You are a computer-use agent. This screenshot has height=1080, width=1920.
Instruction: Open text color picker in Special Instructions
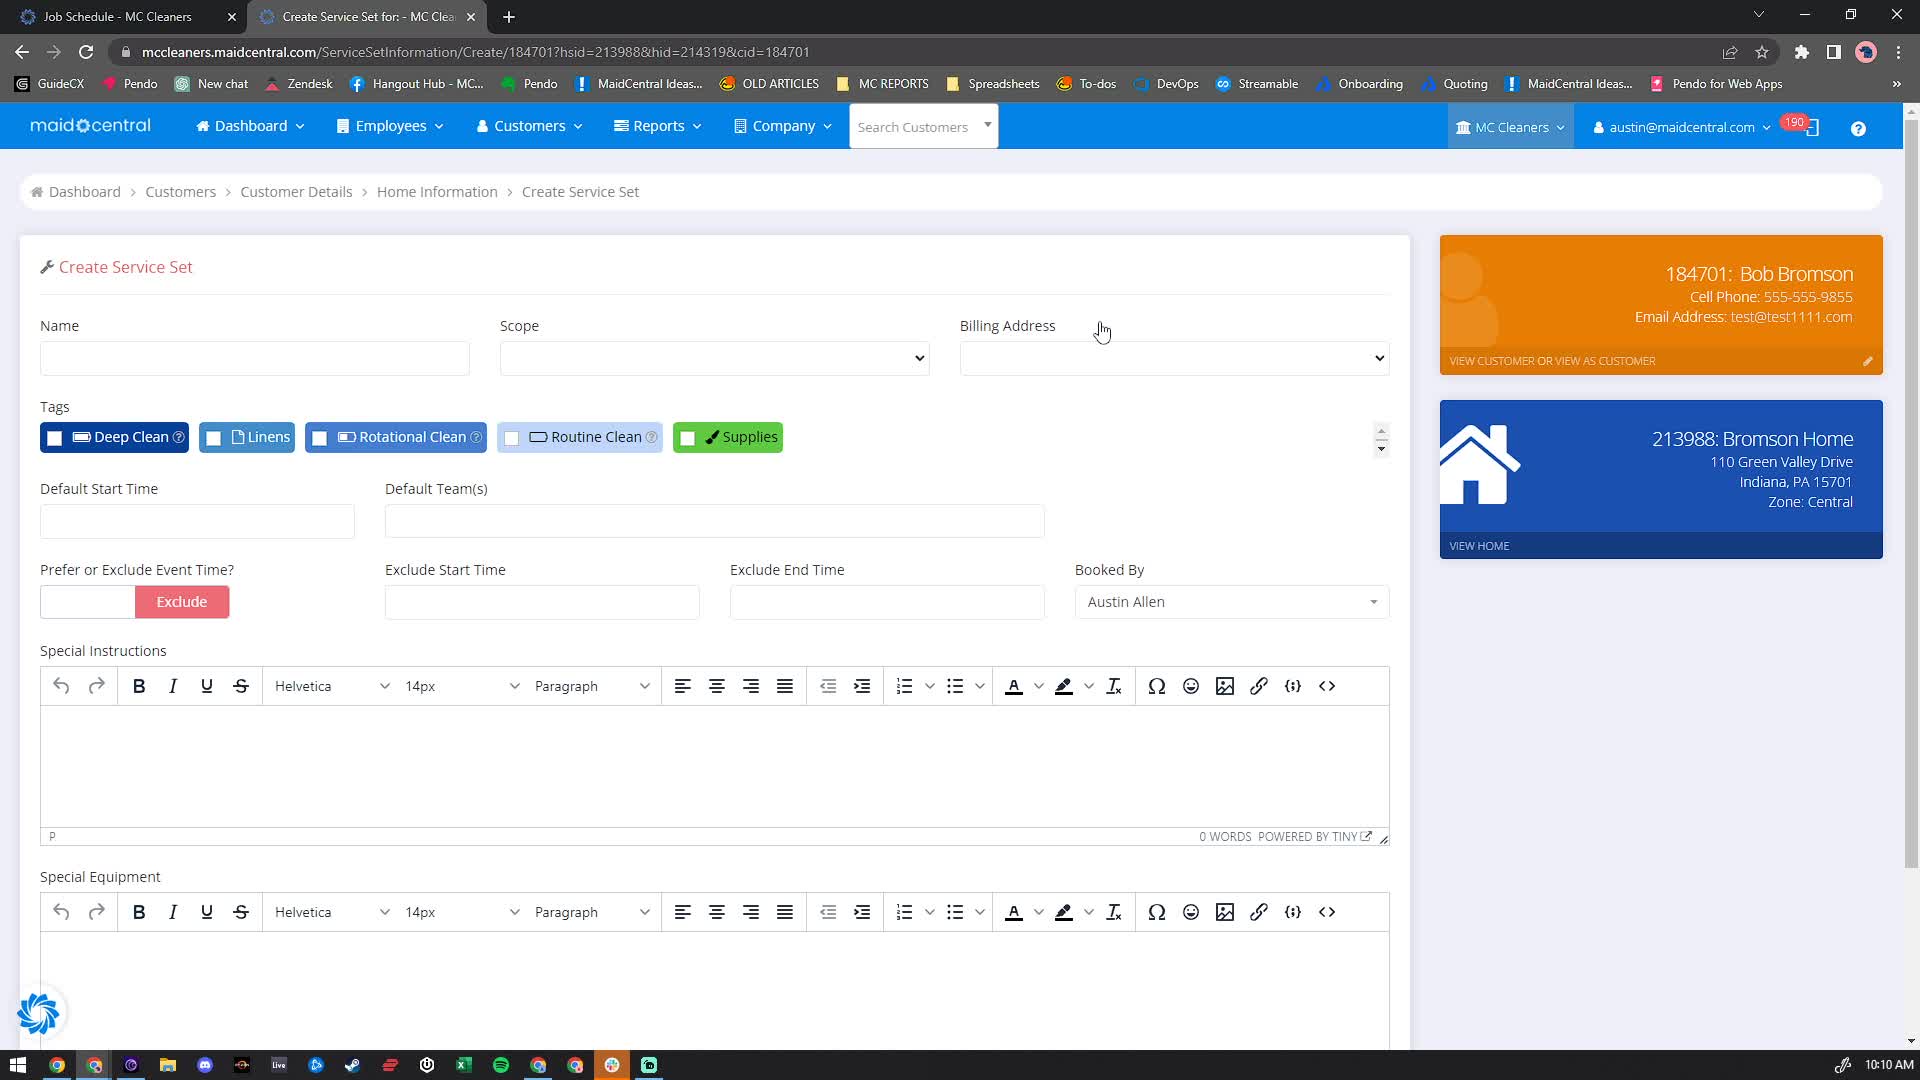coord(1038,686)
